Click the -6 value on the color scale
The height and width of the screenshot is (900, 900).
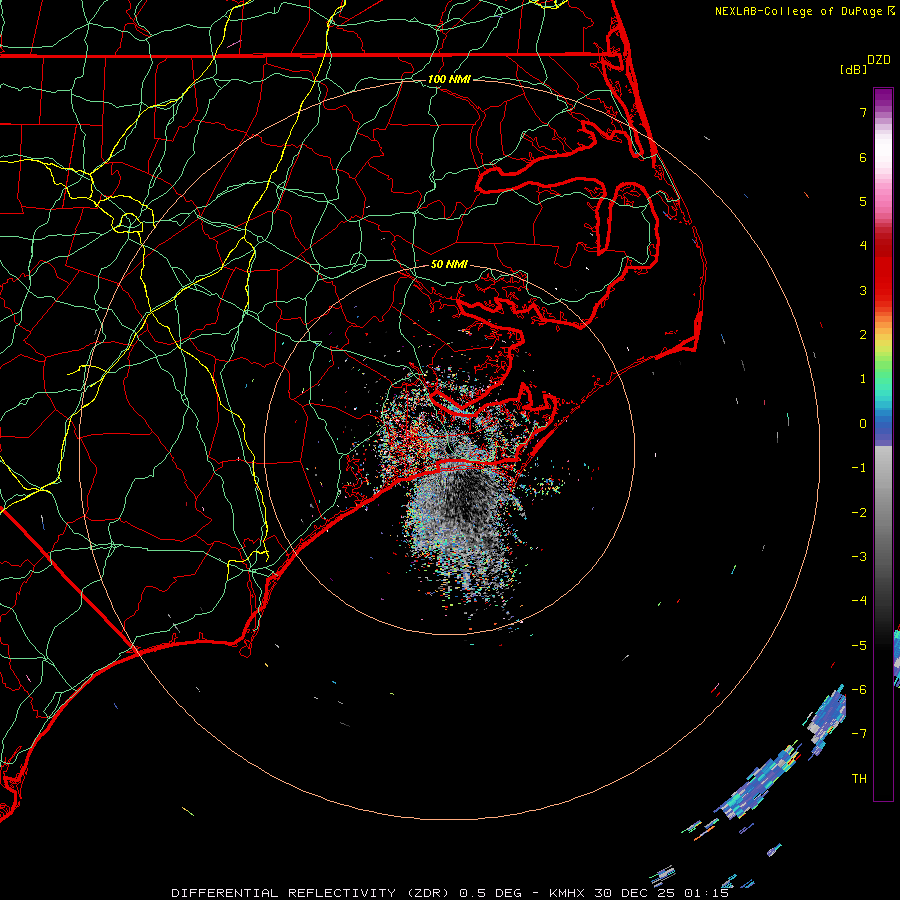point(859,690)
